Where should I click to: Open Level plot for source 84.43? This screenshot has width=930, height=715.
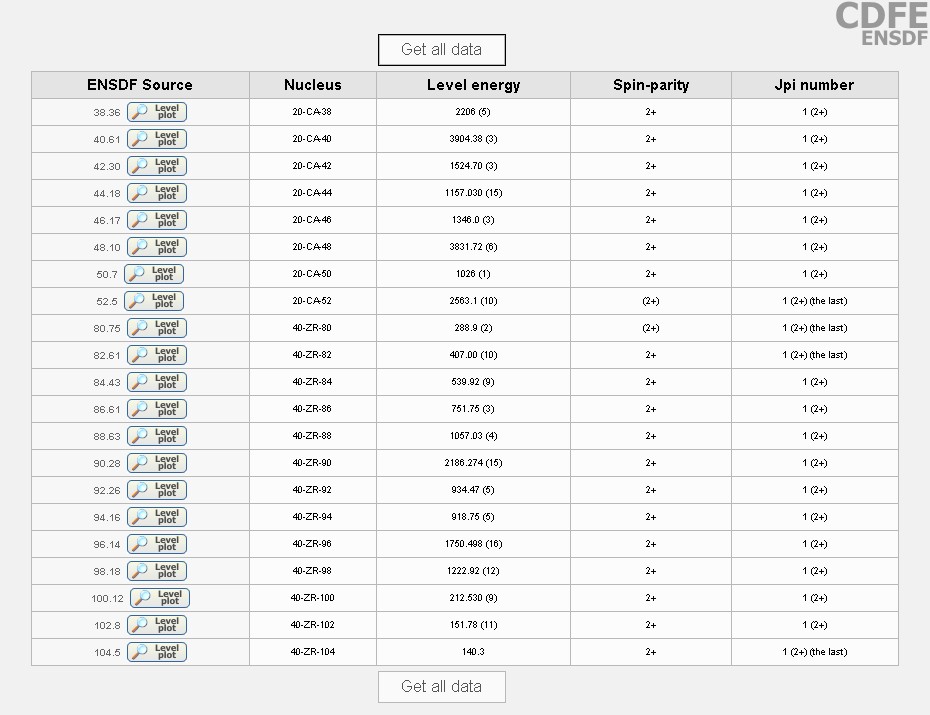click(157, 382)
